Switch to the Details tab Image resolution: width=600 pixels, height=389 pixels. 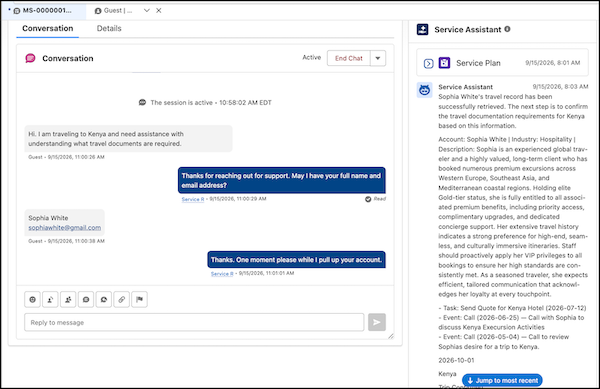tap(109, 28)
